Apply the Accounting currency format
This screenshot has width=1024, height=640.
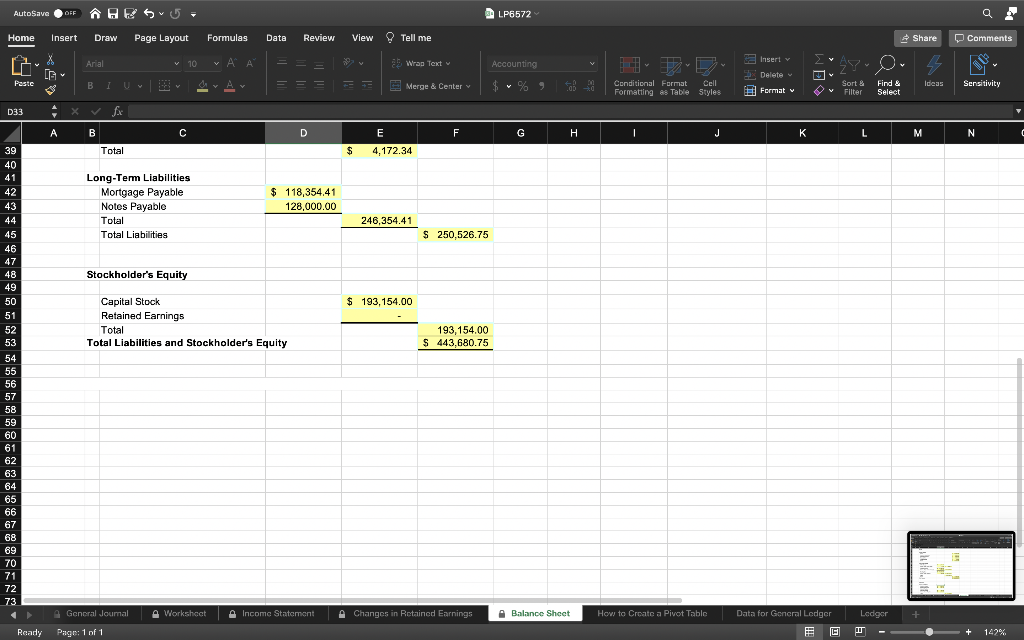point(496,88)
